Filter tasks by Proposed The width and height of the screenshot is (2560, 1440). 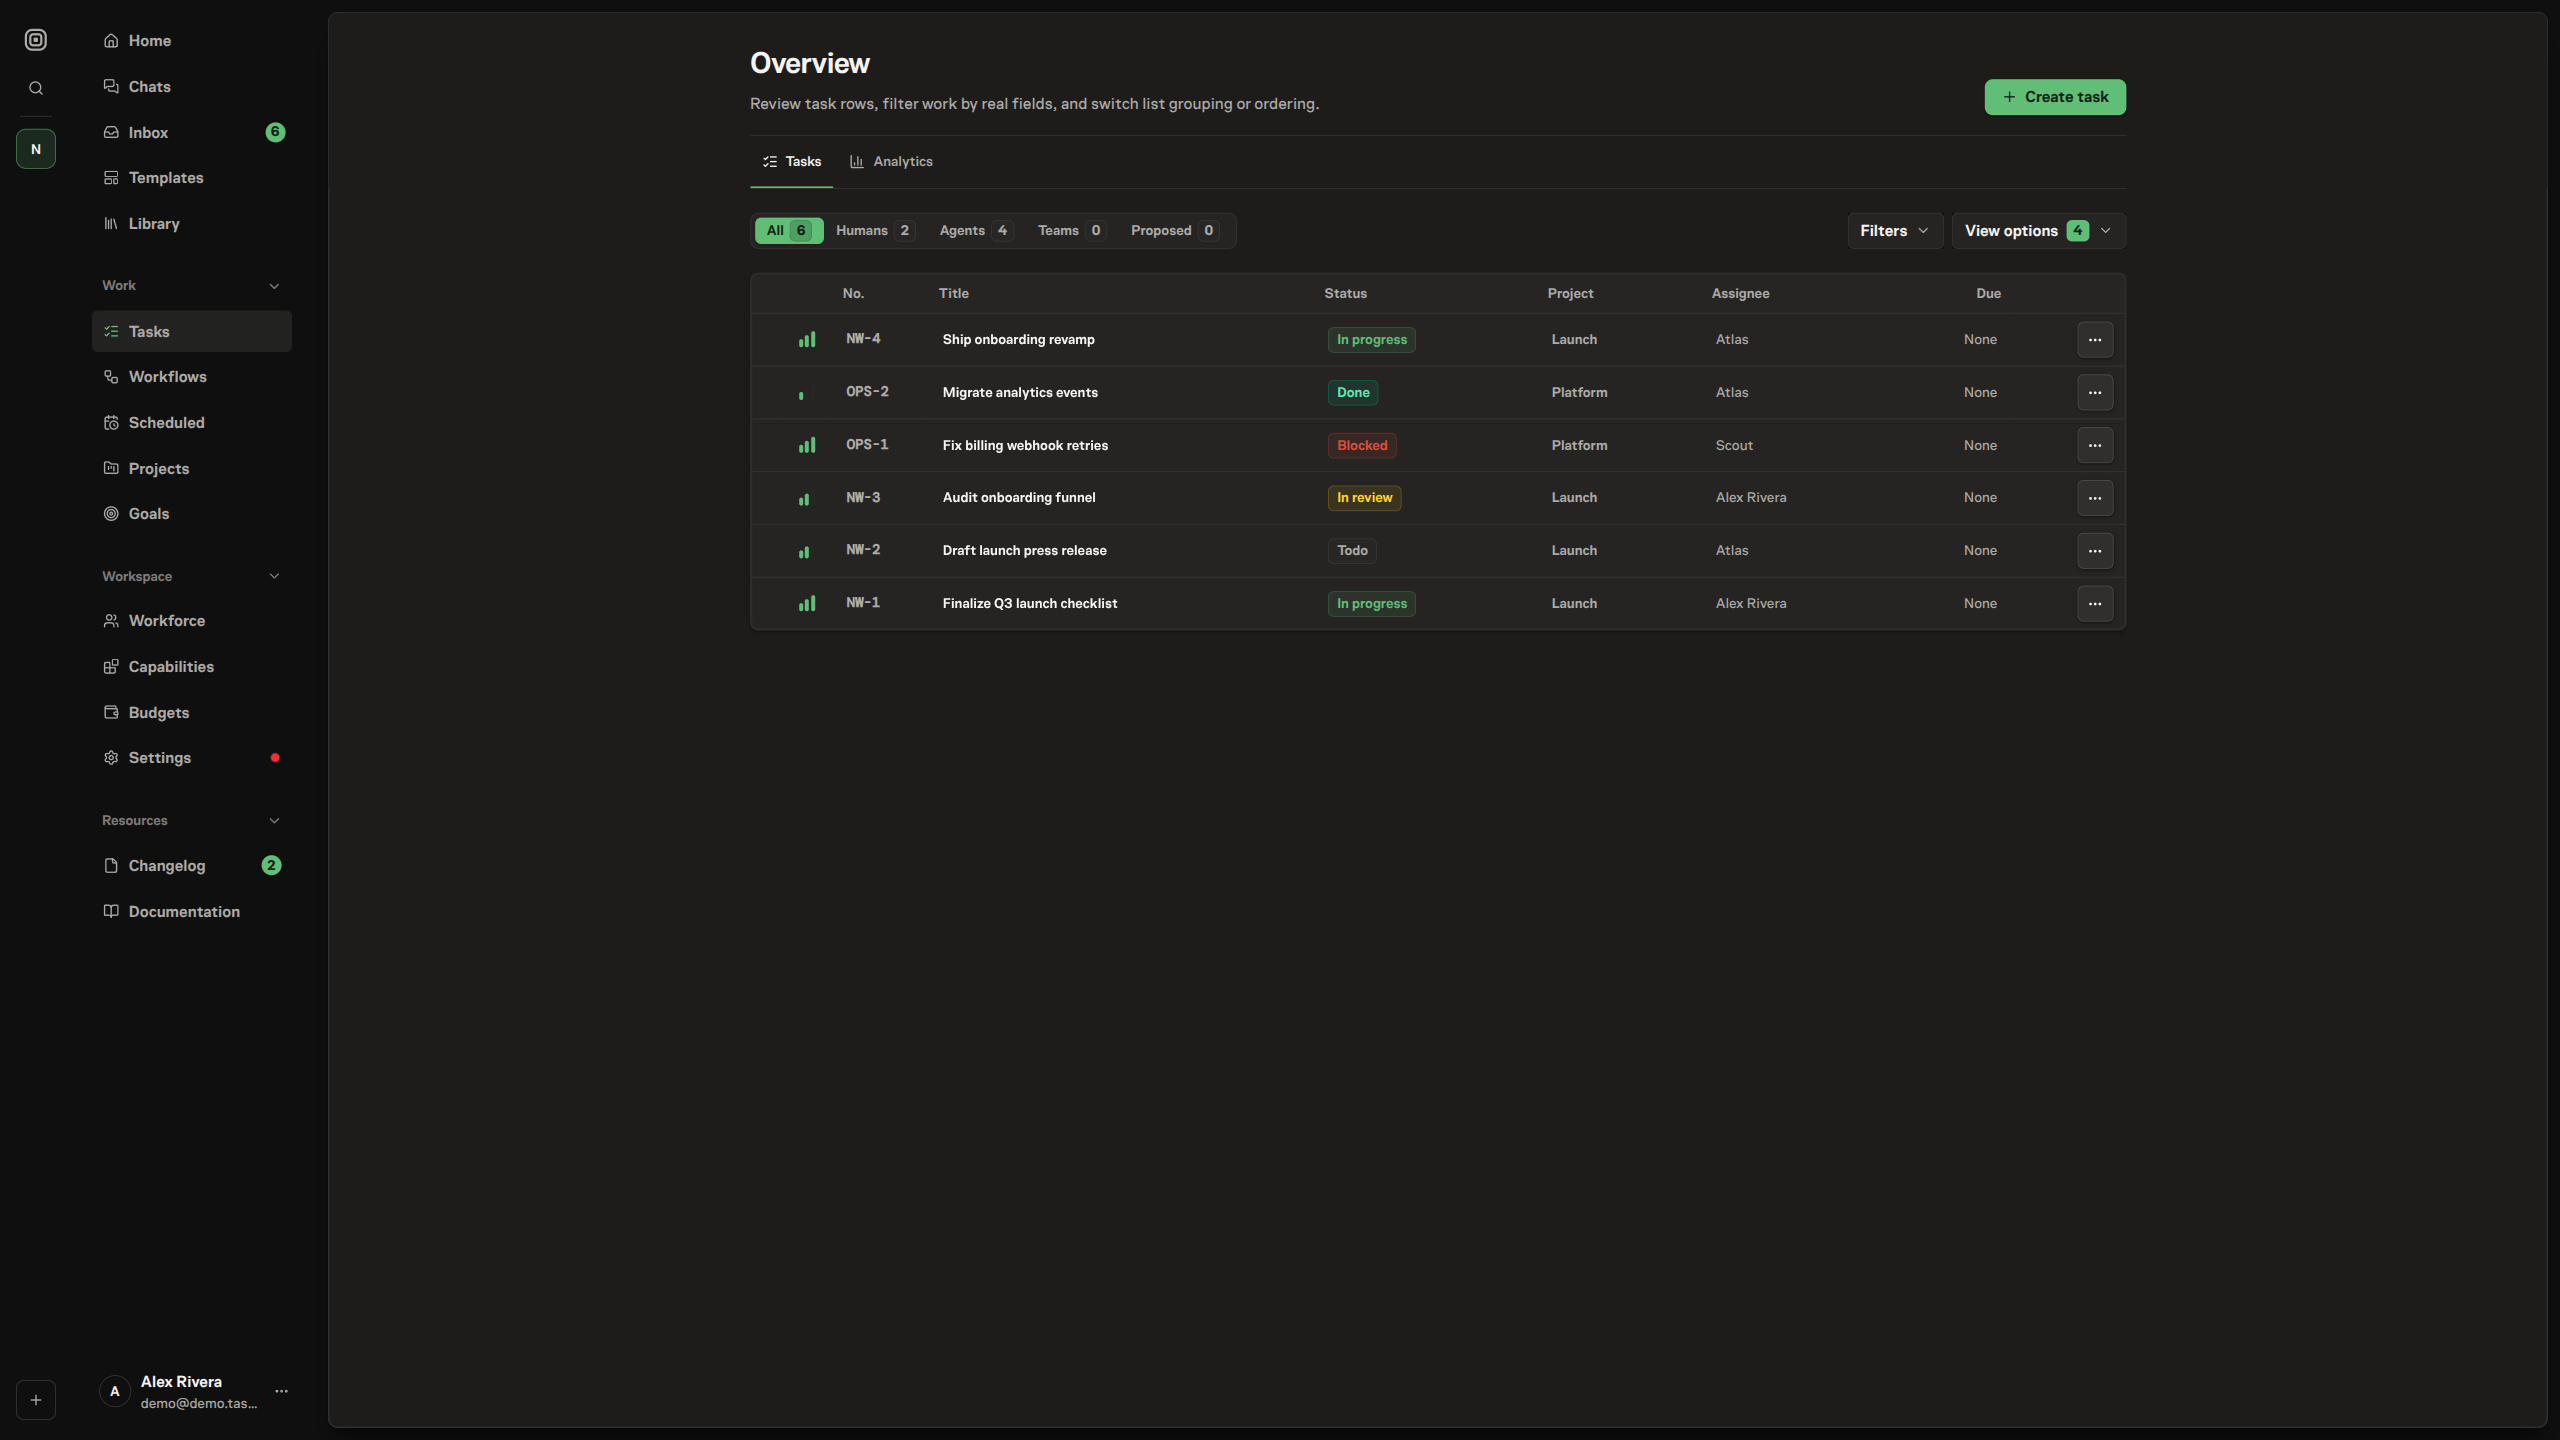pyautogui.click(x=1175, y=231)
